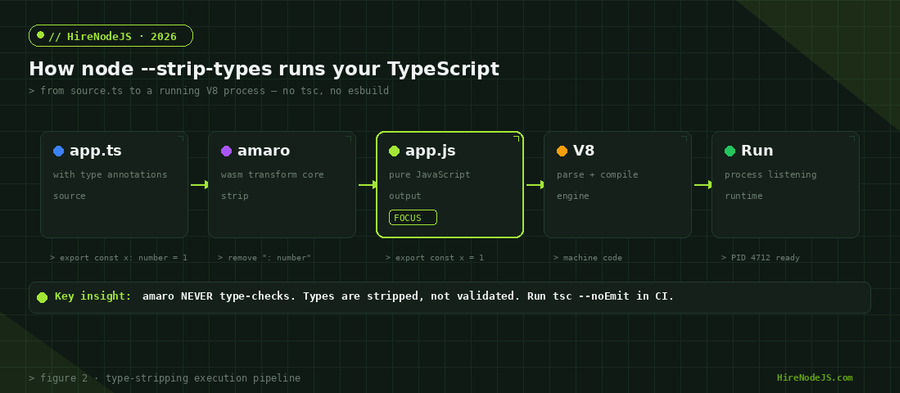
Task: Click the 'export const x: number = 1' caption
Action: [119, 258]
